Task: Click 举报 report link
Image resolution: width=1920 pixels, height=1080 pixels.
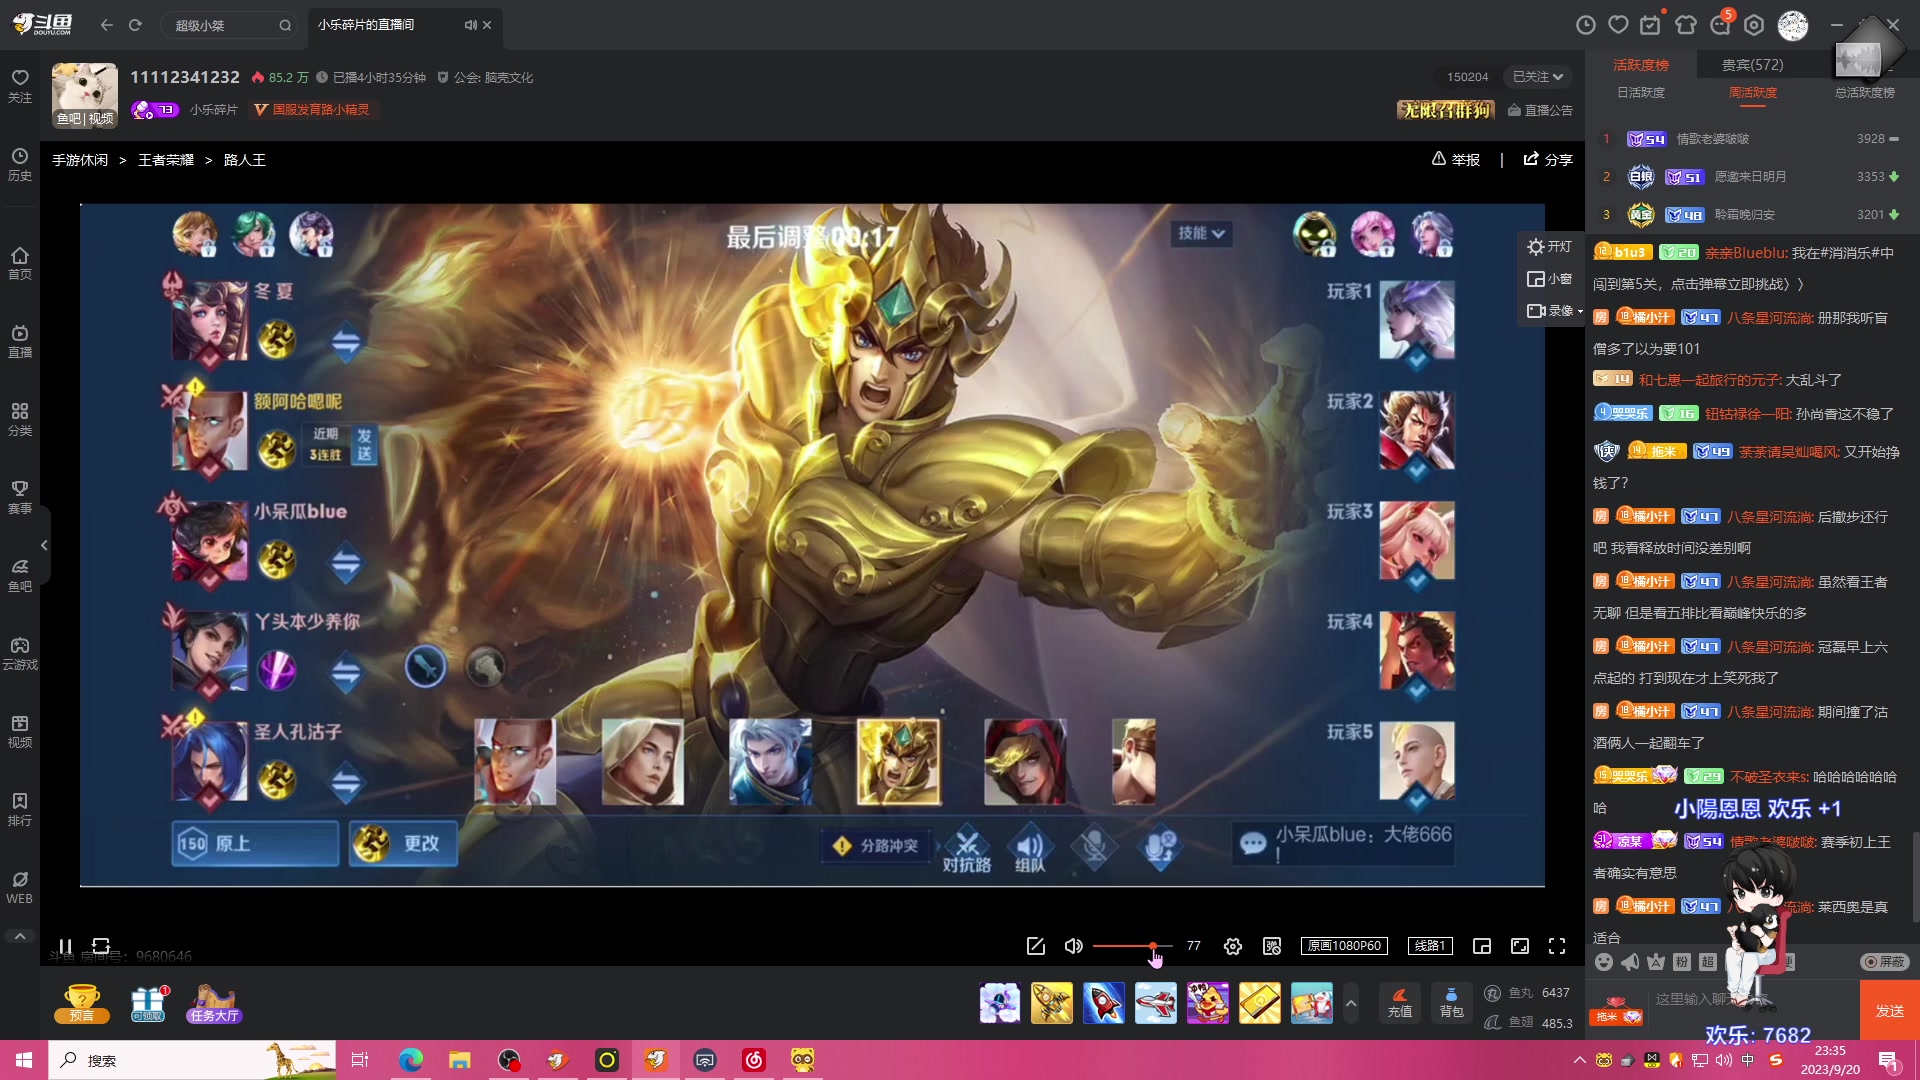Action: click(1455, 160)
